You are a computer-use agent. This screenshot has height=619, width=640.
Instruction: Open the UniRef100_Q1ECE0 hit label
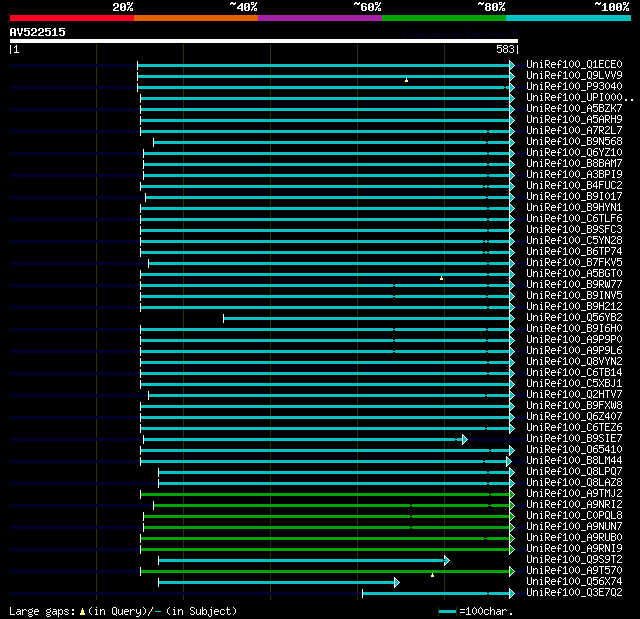click(x=574, y=64)
